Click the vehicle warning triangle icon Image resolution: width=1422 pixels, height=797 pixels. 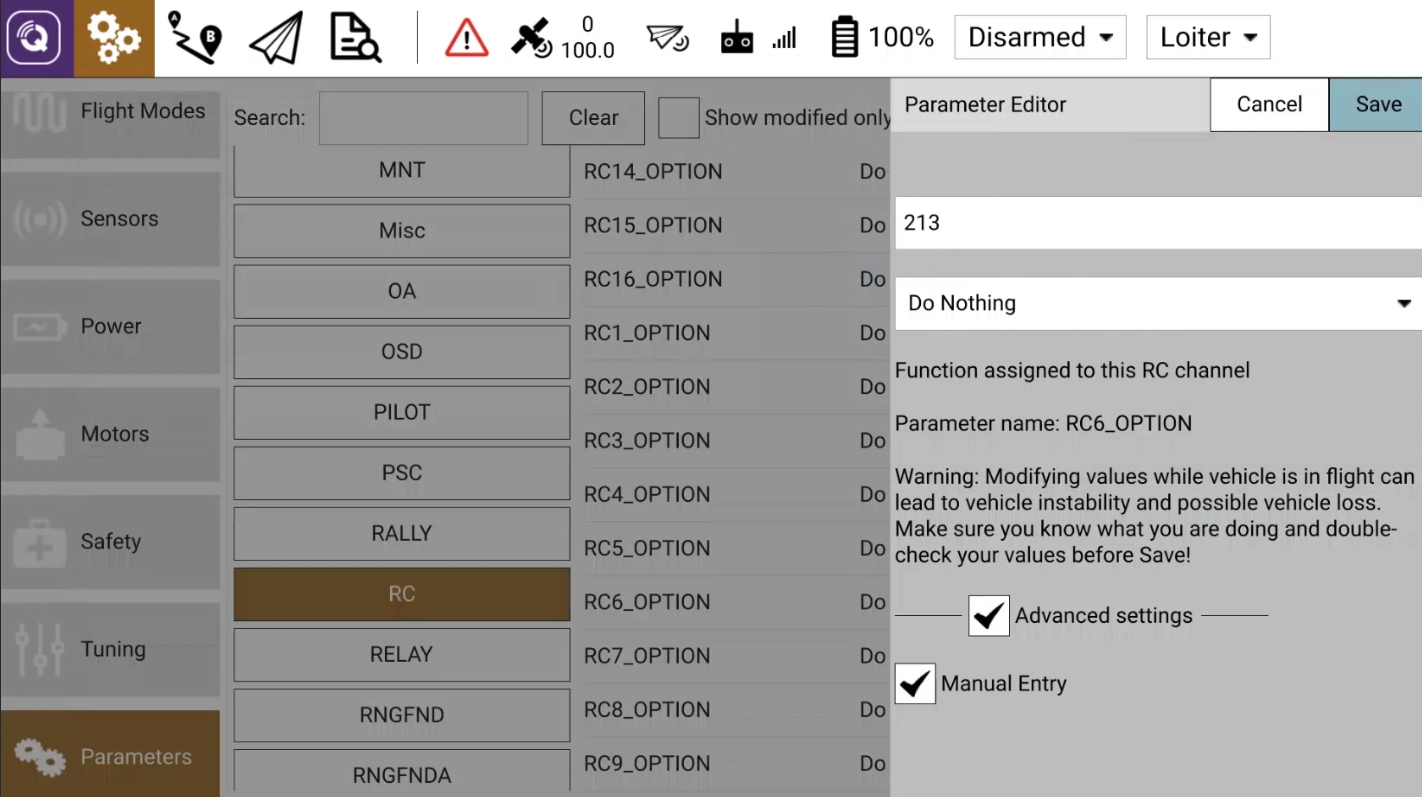click(x=466, y=39)
